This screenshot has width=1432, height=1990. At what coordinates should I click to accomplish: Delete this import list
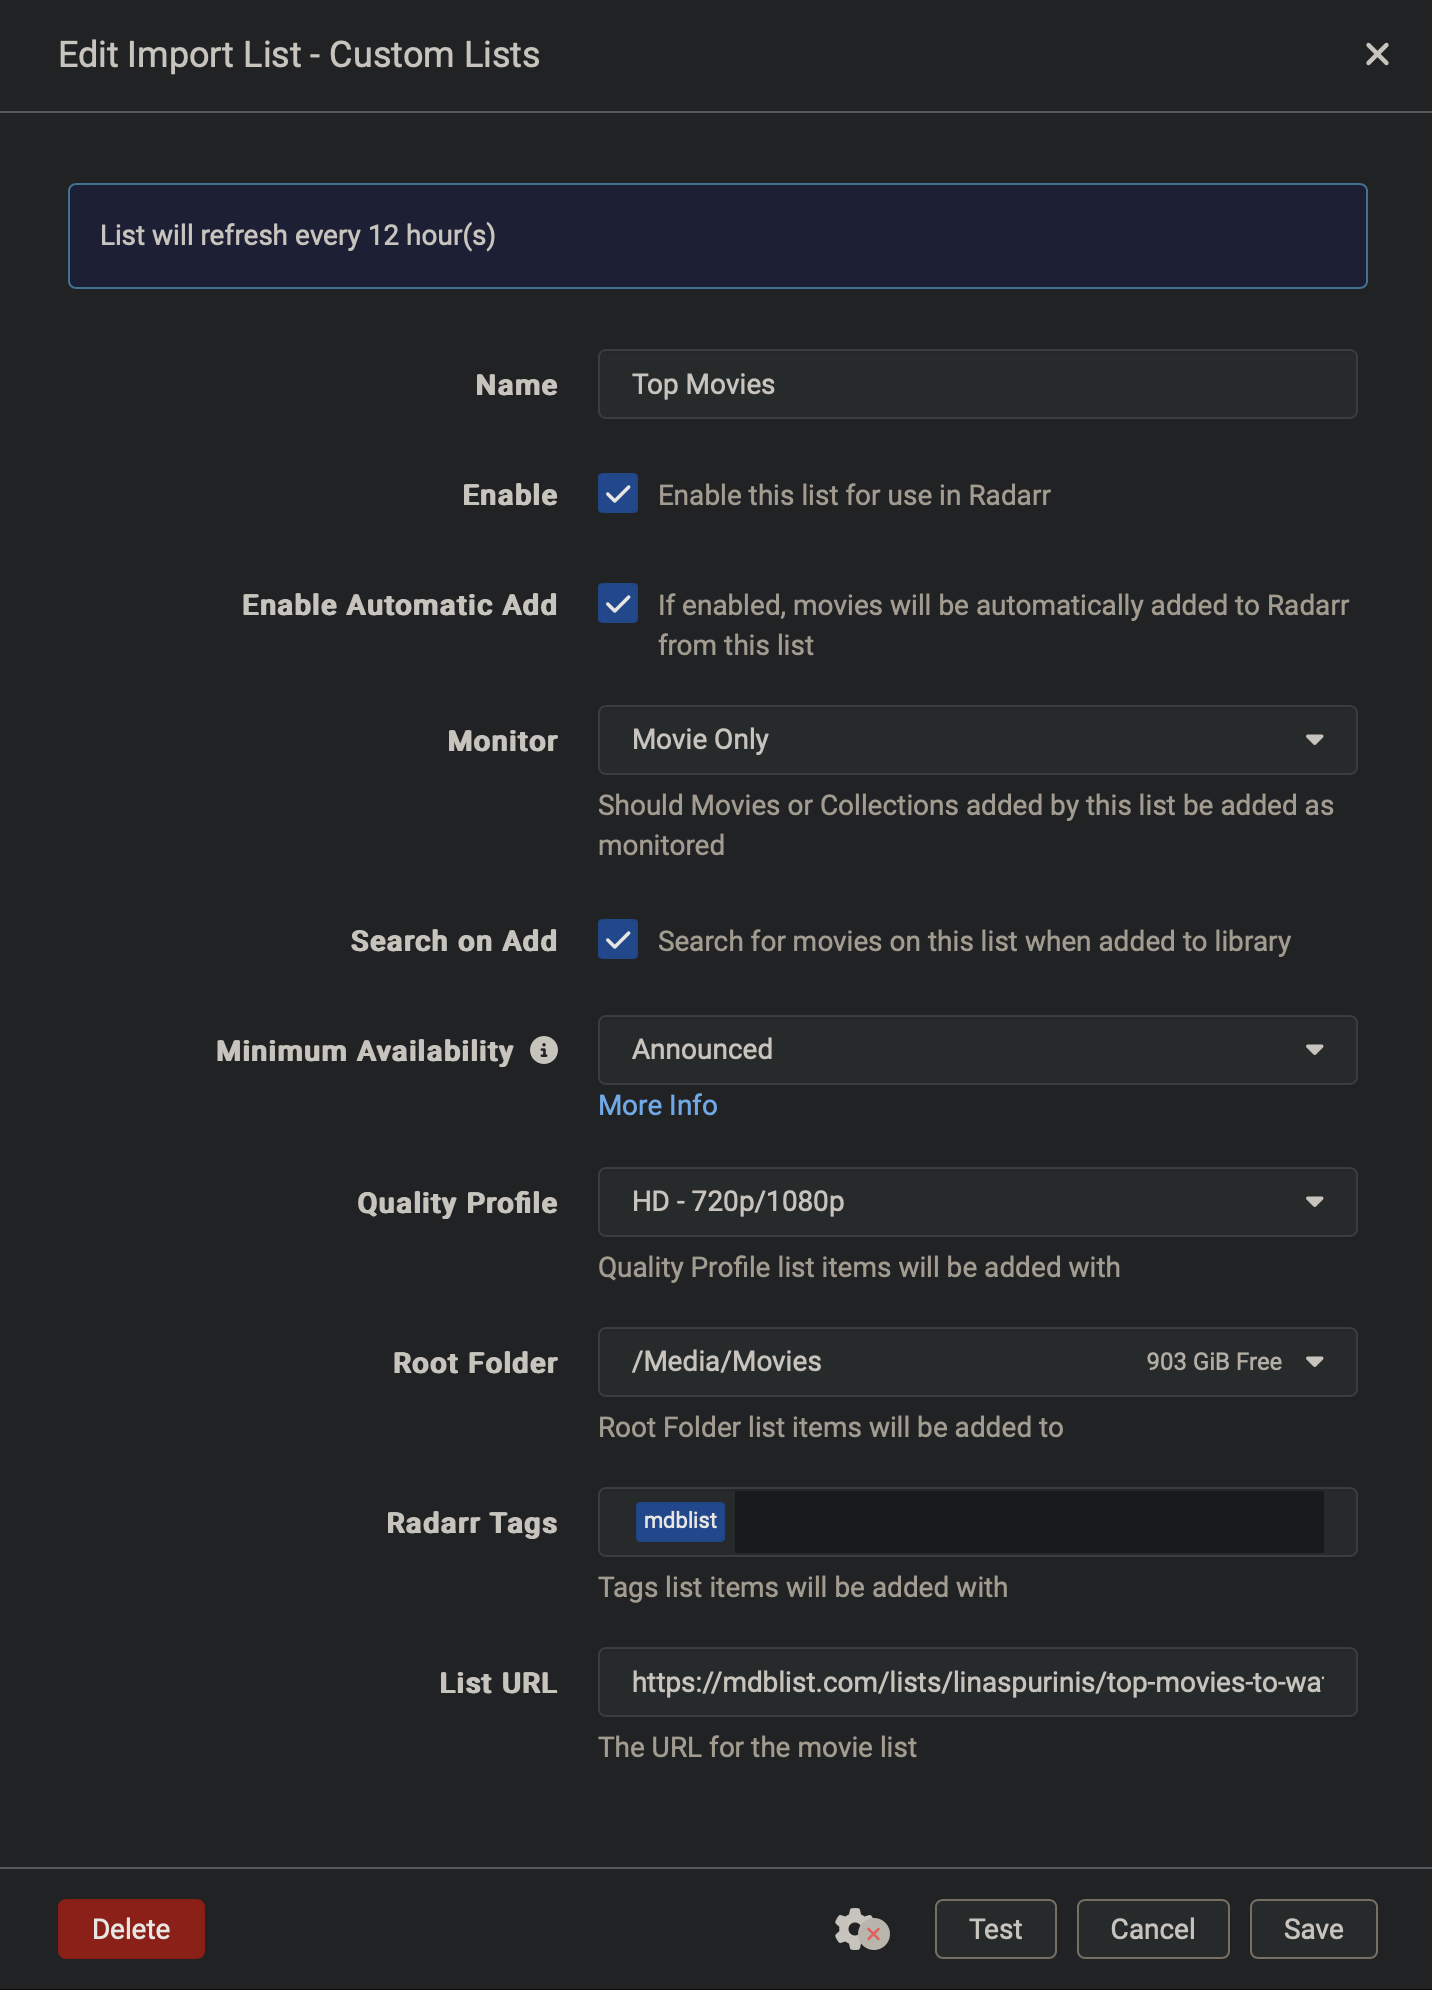point(131,1929)
